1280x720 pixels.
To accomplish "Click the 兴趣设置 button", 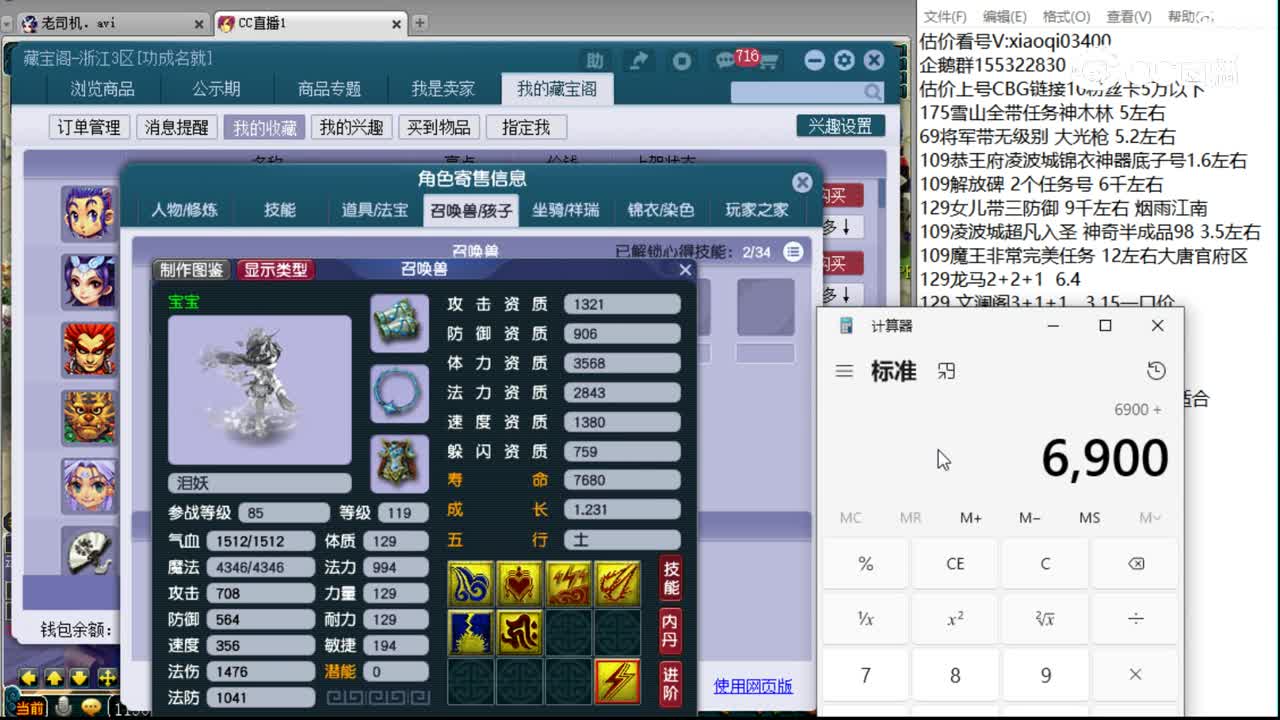I will tap(840, 126).
